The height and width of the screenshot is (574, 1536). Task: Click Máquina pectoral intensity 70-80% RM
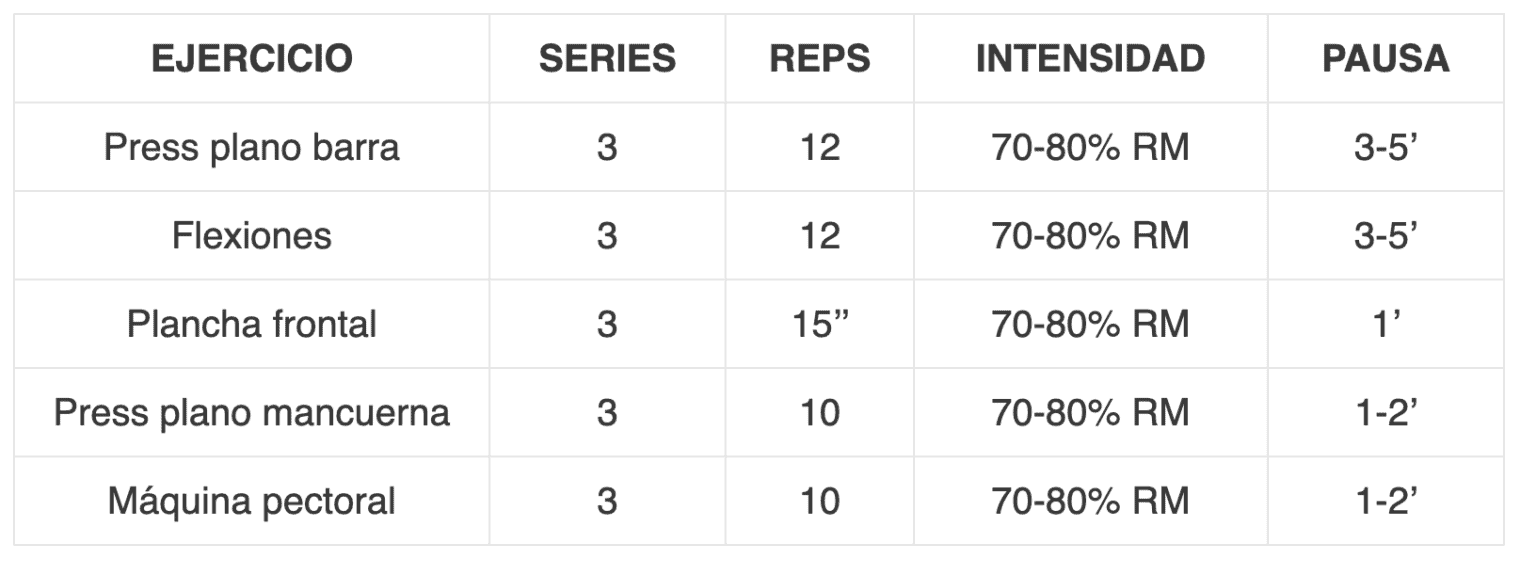pyautogui.click(x=1090, y=500)
